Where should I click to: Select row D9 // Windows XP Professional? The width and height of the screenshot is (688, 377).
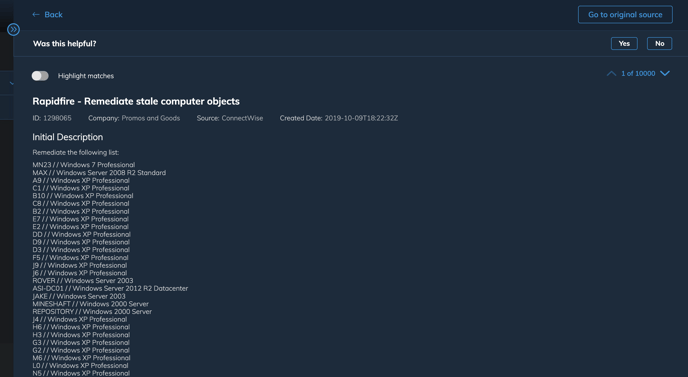pos(81,242)
